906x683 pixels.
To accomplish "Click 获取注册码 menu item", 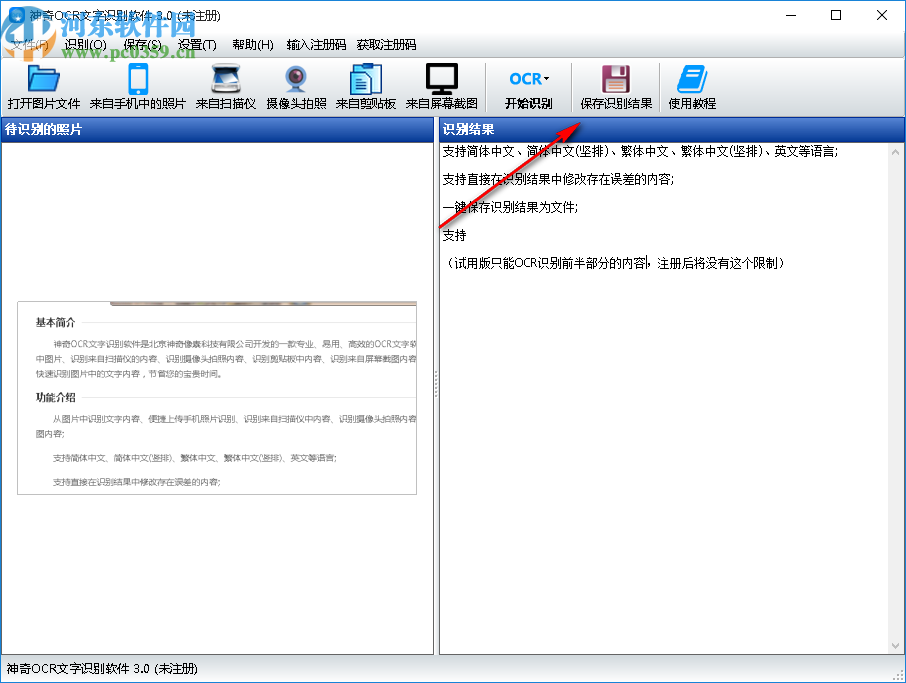I will pos(386,44).
